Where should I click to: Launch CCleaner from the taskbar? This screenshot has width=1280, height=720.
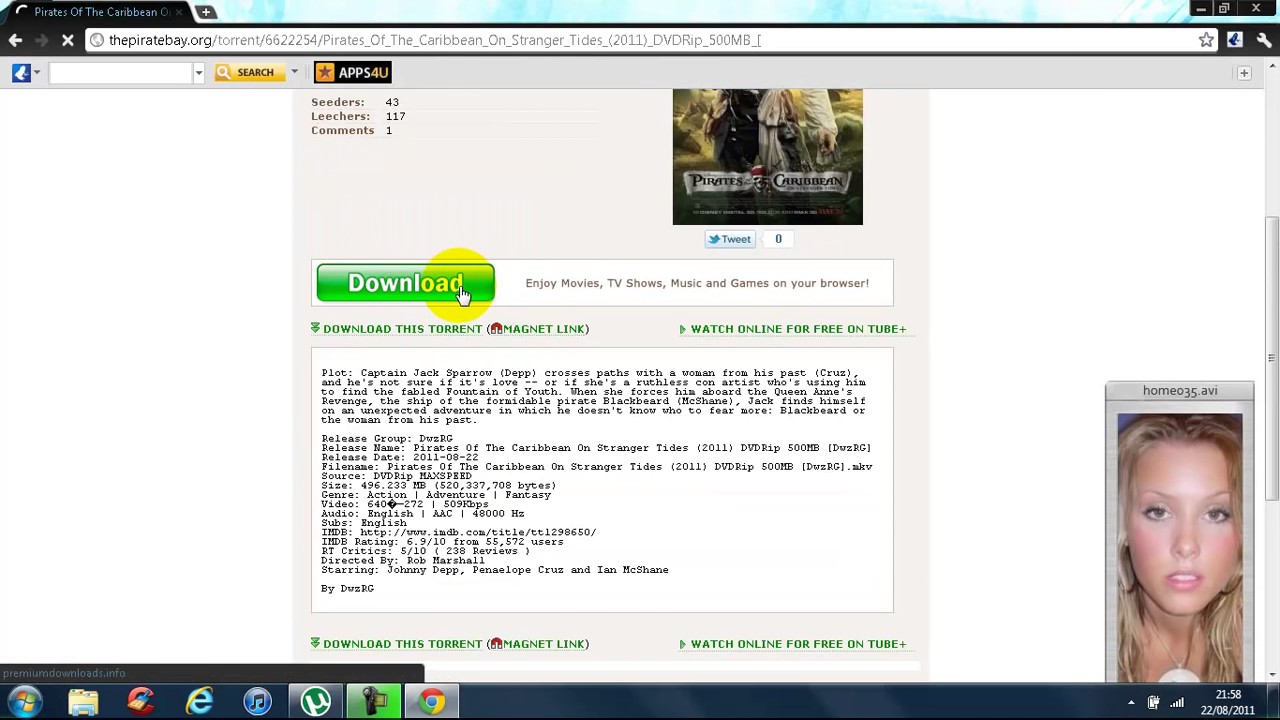[141, 702]
